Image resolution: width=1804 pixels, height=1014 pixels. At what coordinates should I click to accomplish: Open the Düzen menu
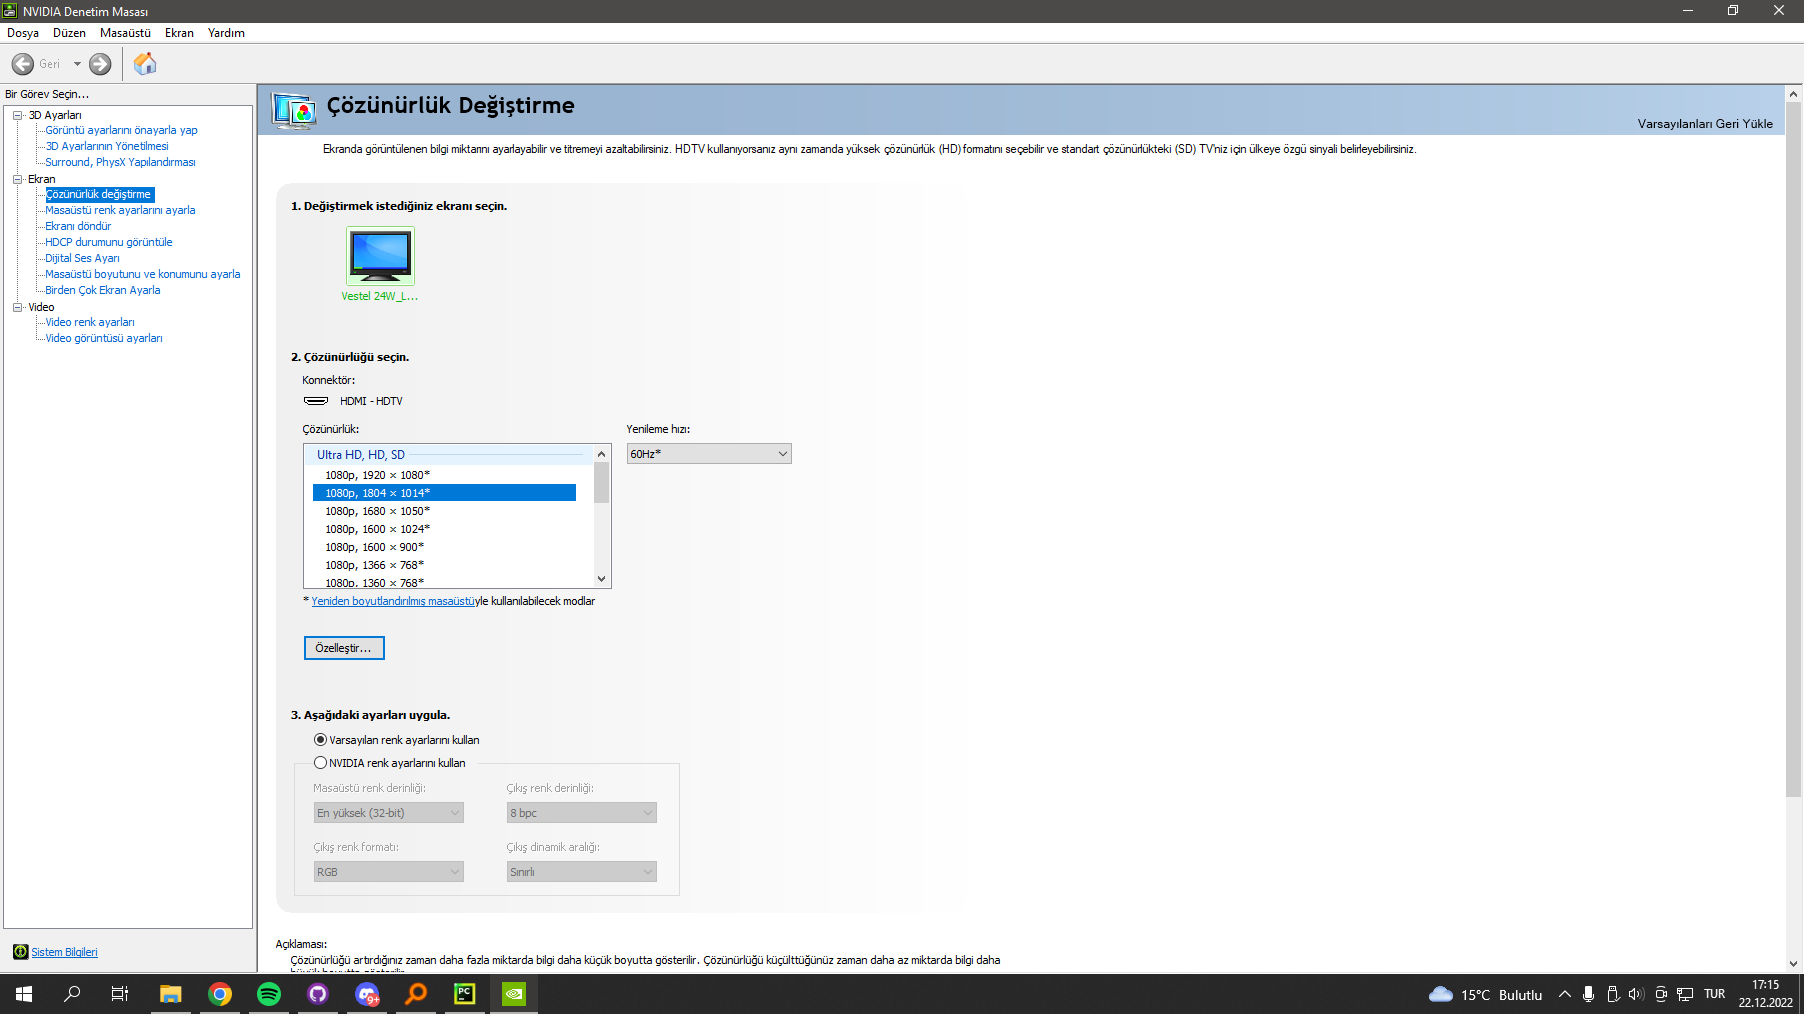pyautogui.click(x=69, y=33)
